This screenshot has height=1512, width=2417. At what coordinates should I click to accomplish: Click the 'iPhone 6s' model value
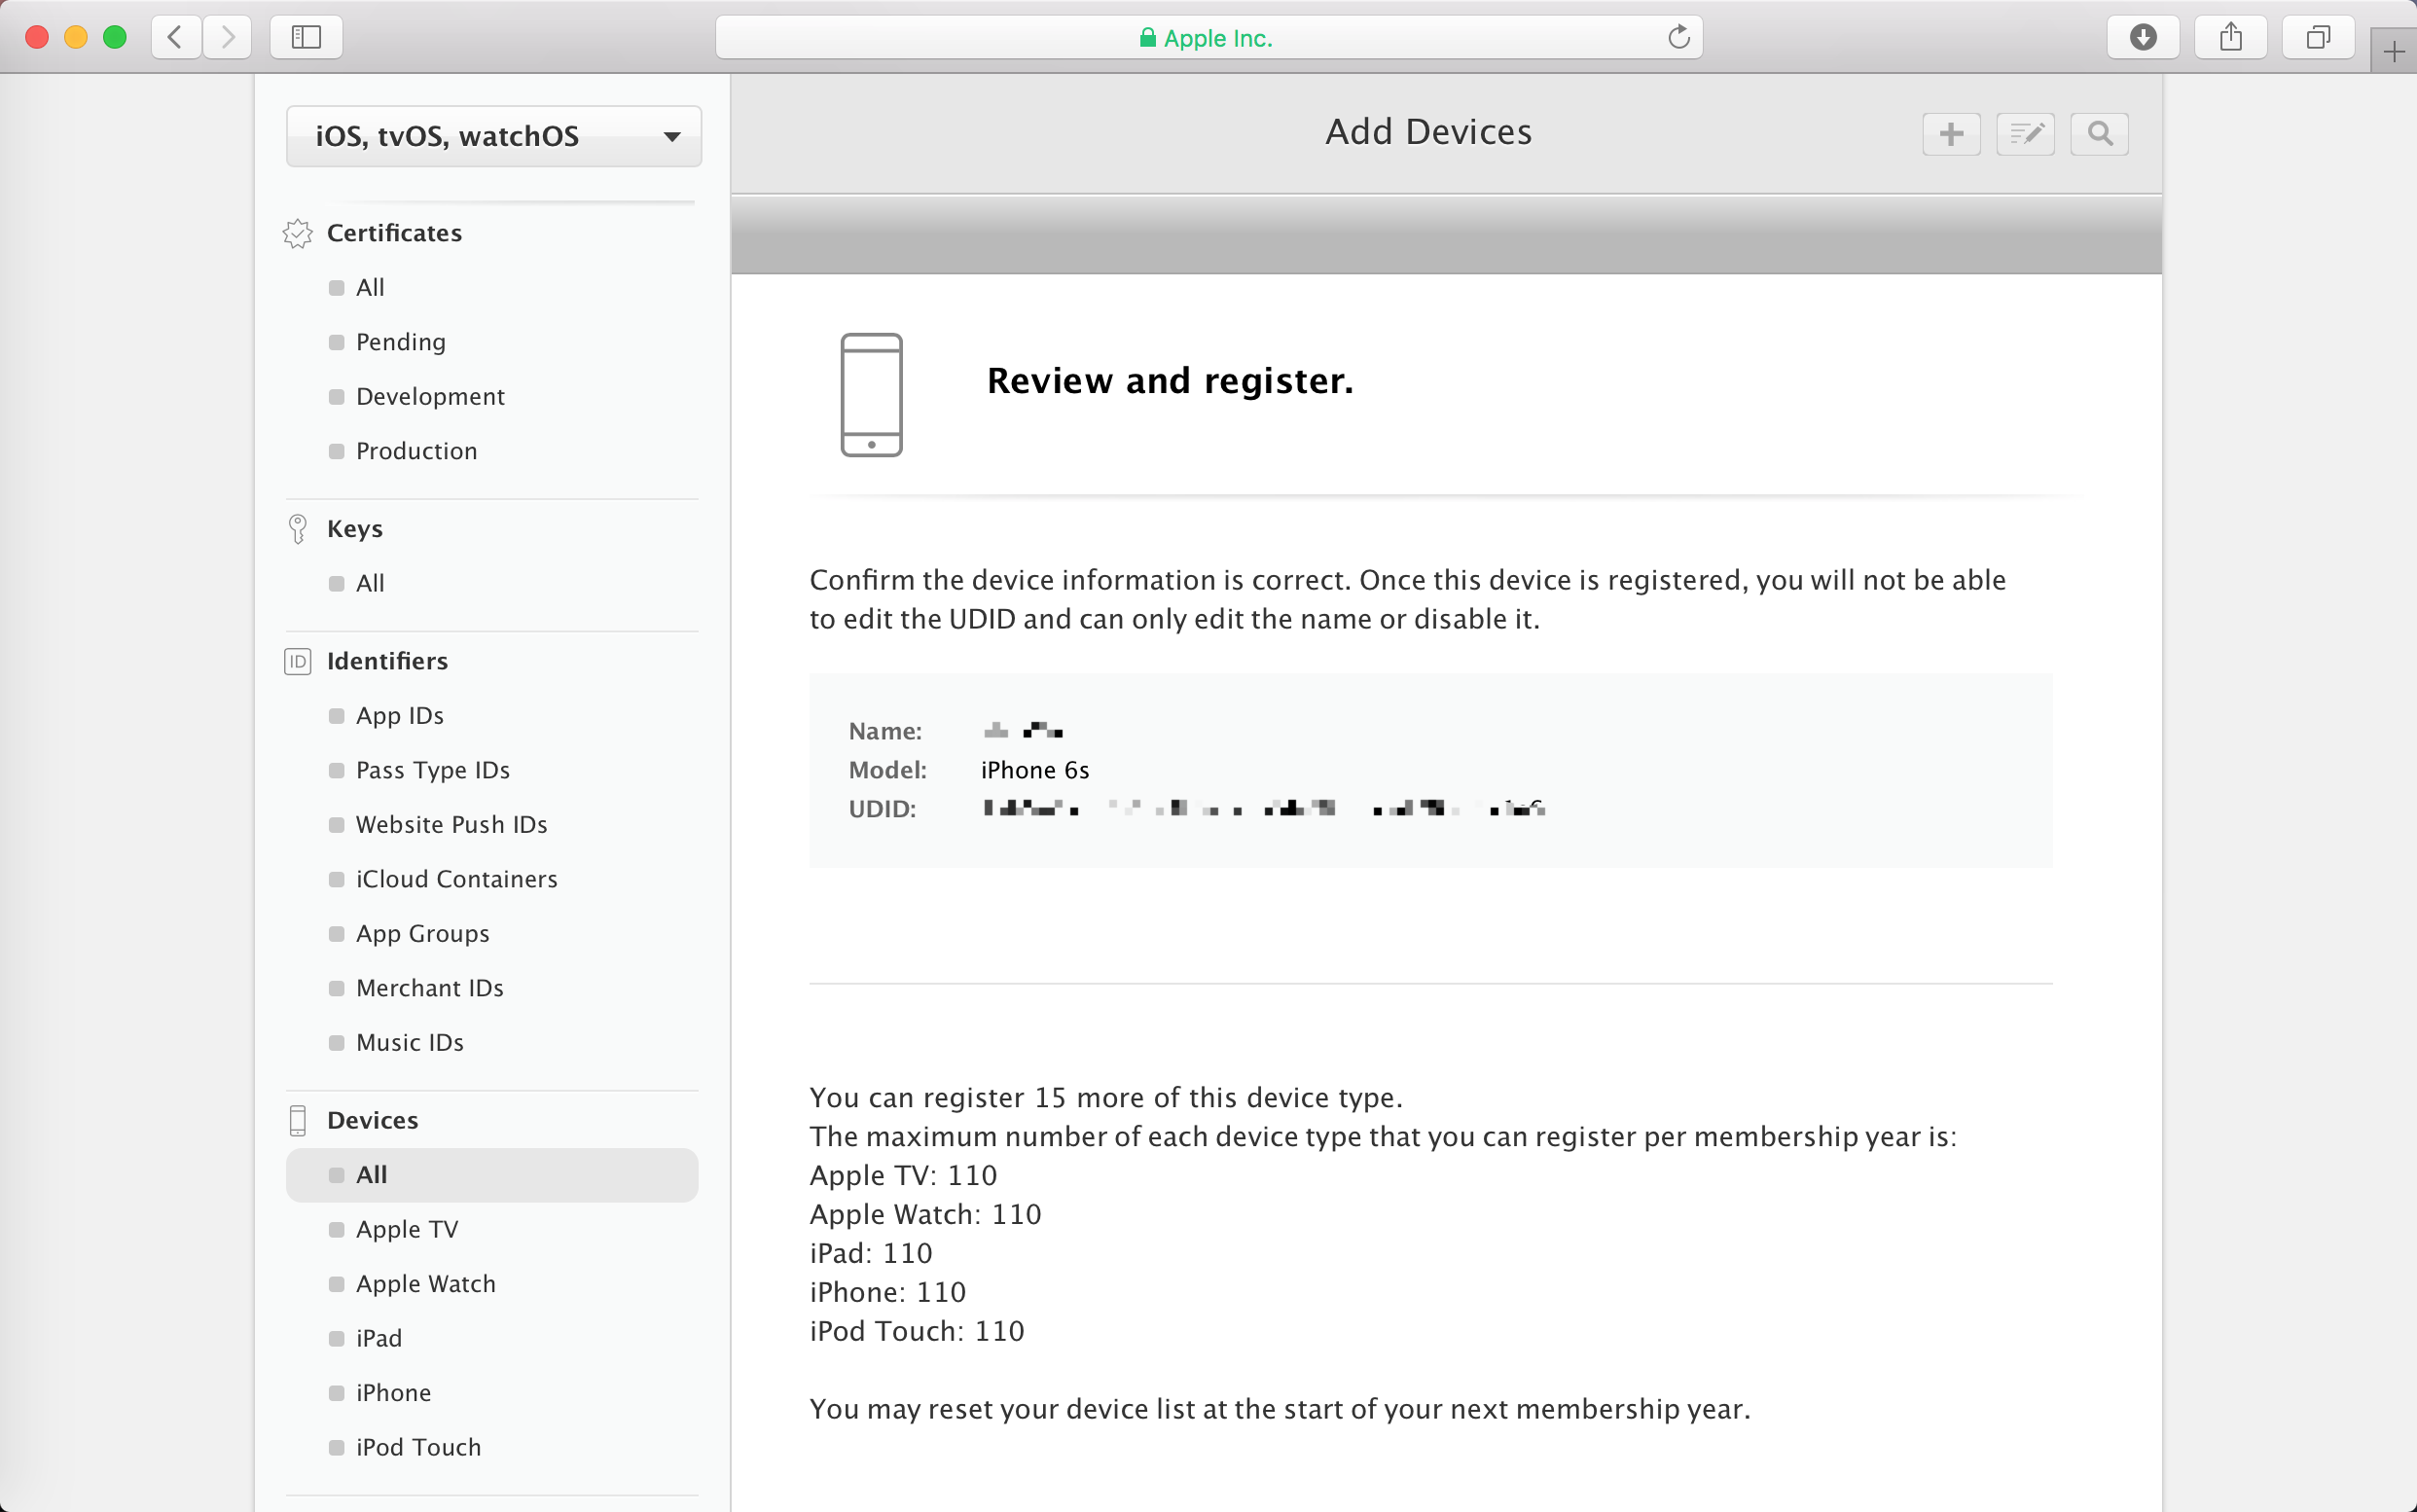1035,770
